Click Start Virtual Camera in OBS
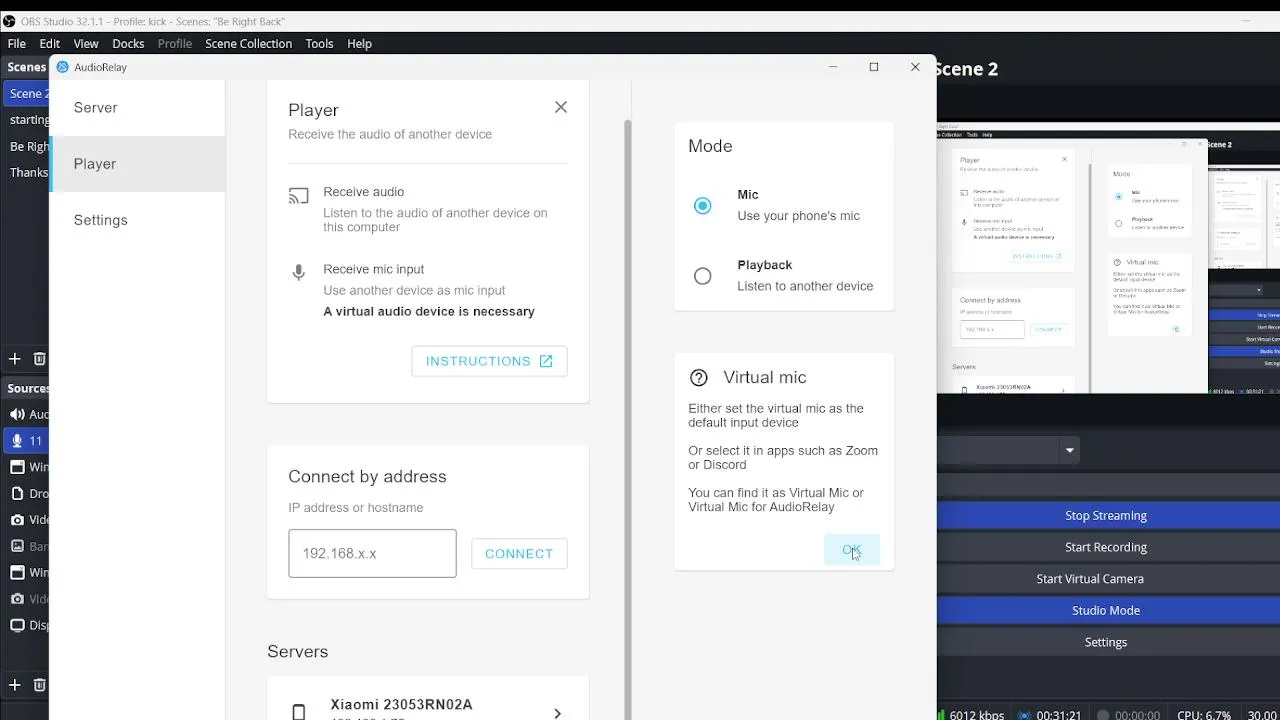 [1106, 579]
